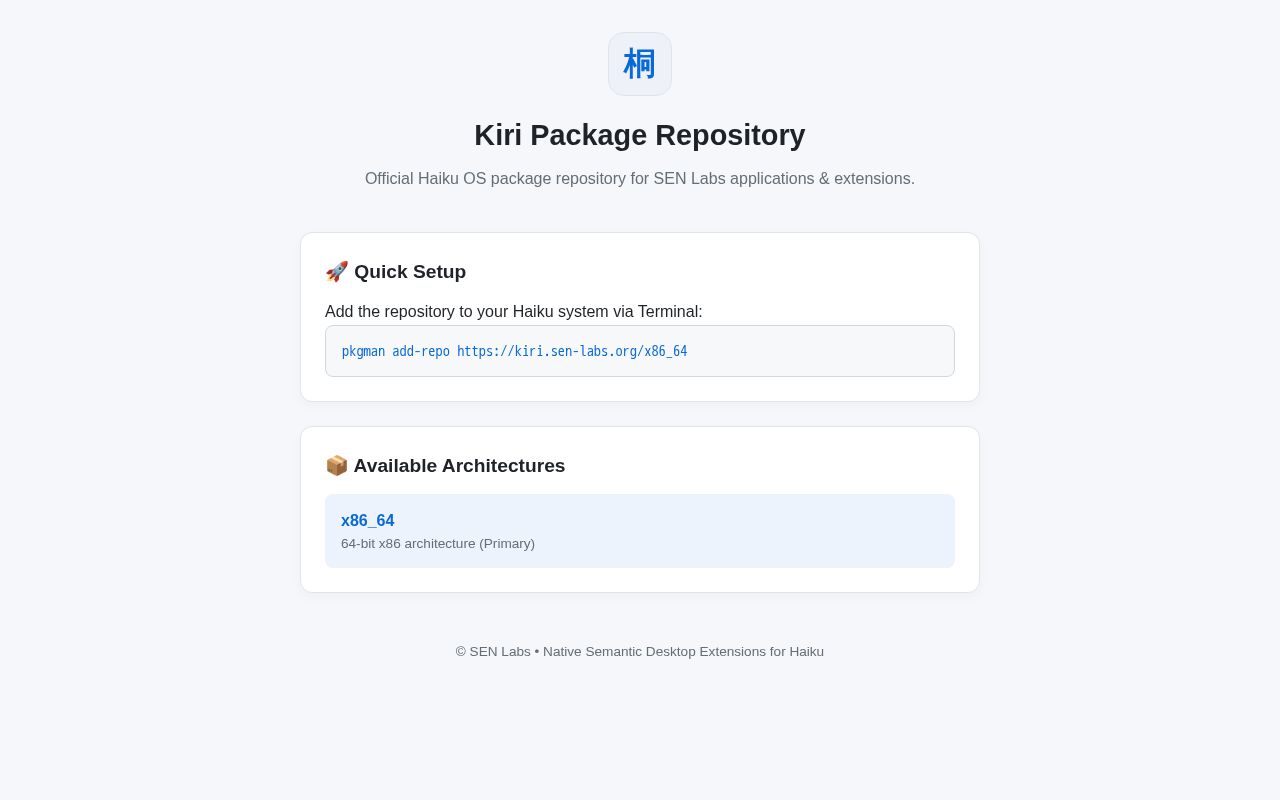
Task: Click the package box emoji icon
Action: click(337, 466)
